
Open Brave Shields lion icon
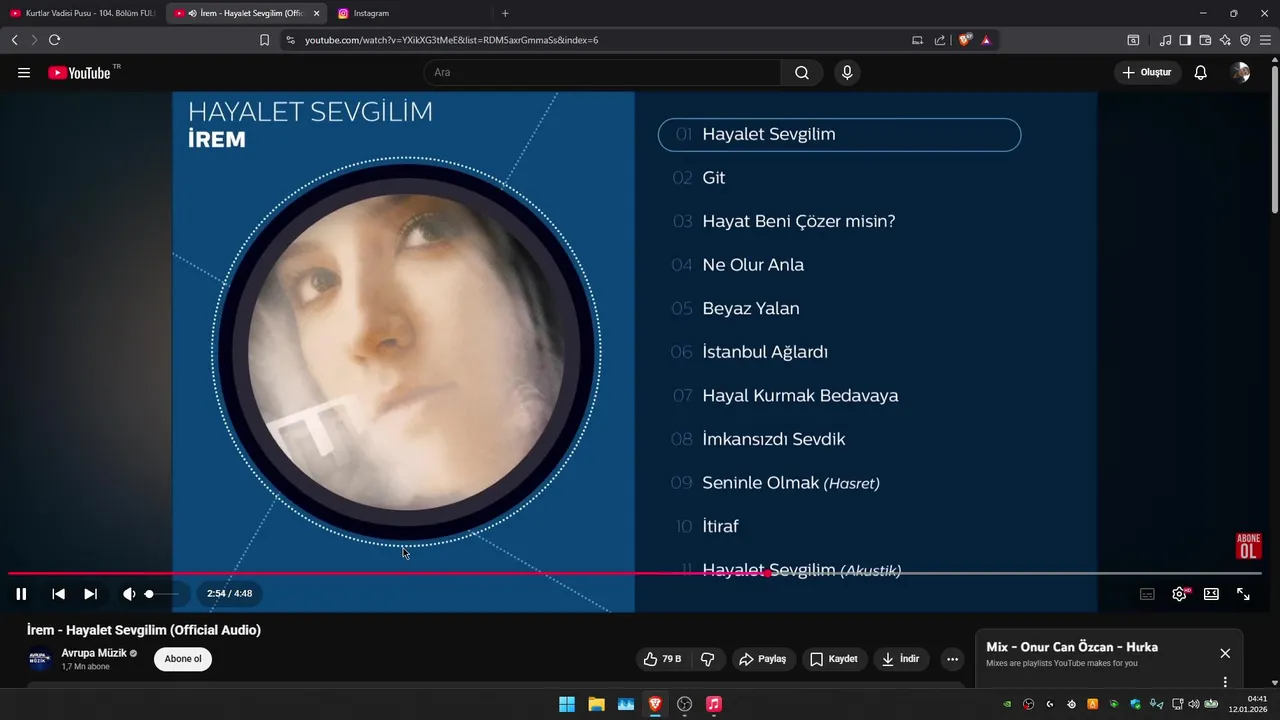pos(964,40)
